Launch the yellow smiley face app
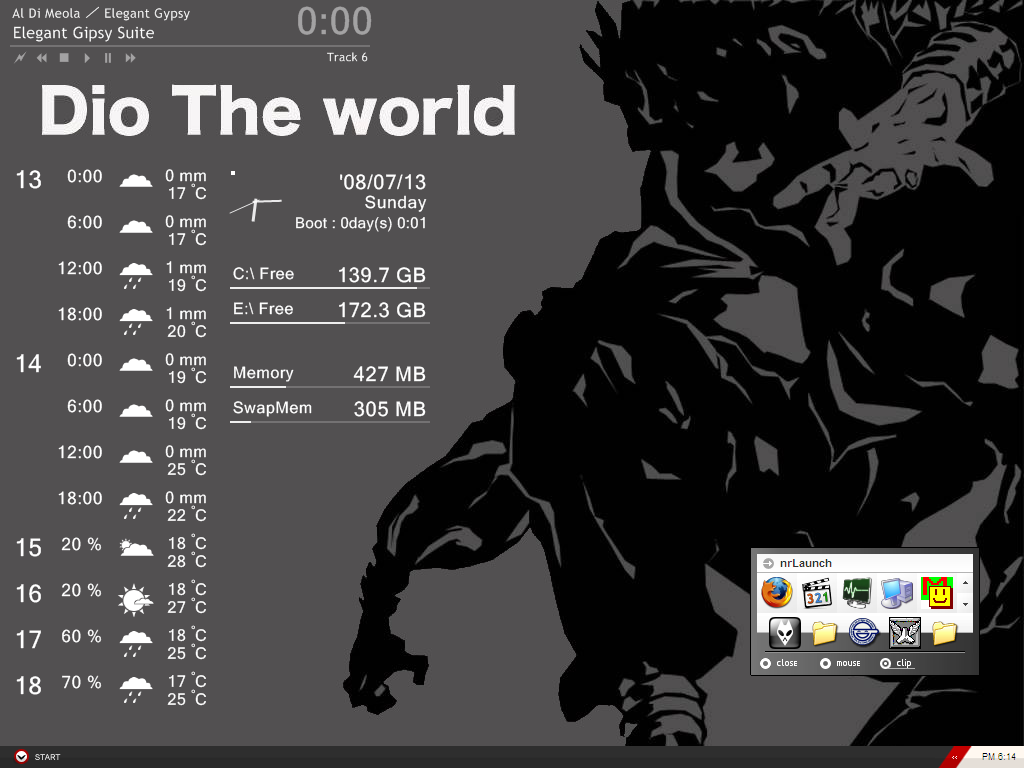 click(936, 593)
